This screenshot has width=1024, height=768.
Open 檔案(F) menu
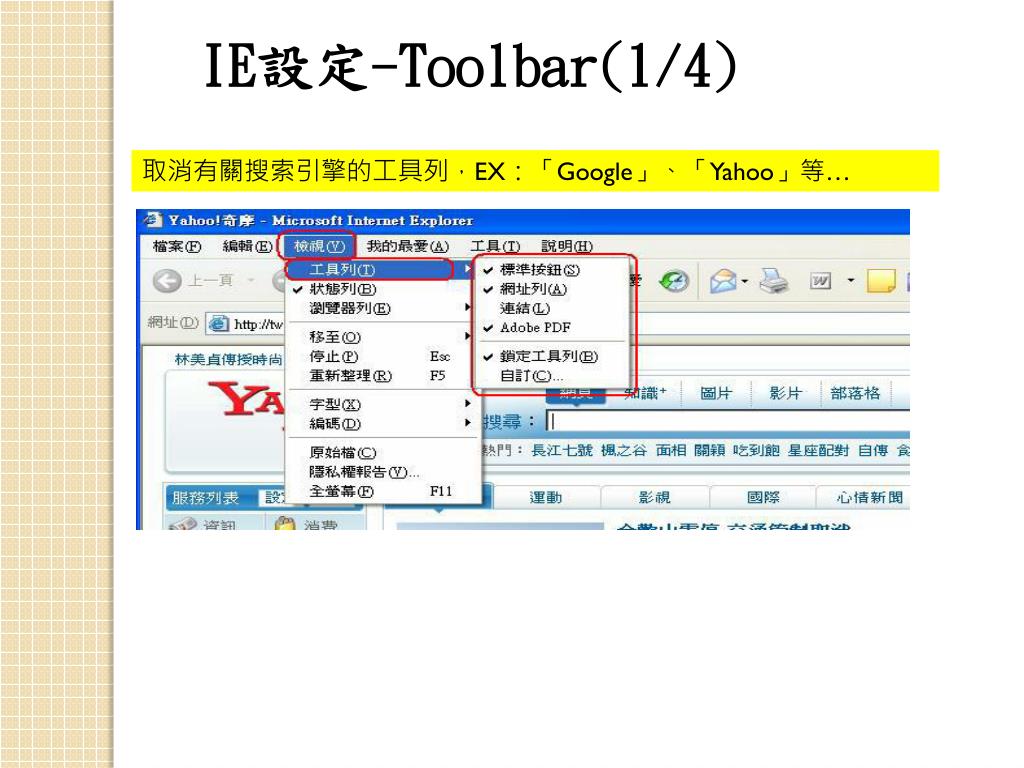click(x=176, y=246)
